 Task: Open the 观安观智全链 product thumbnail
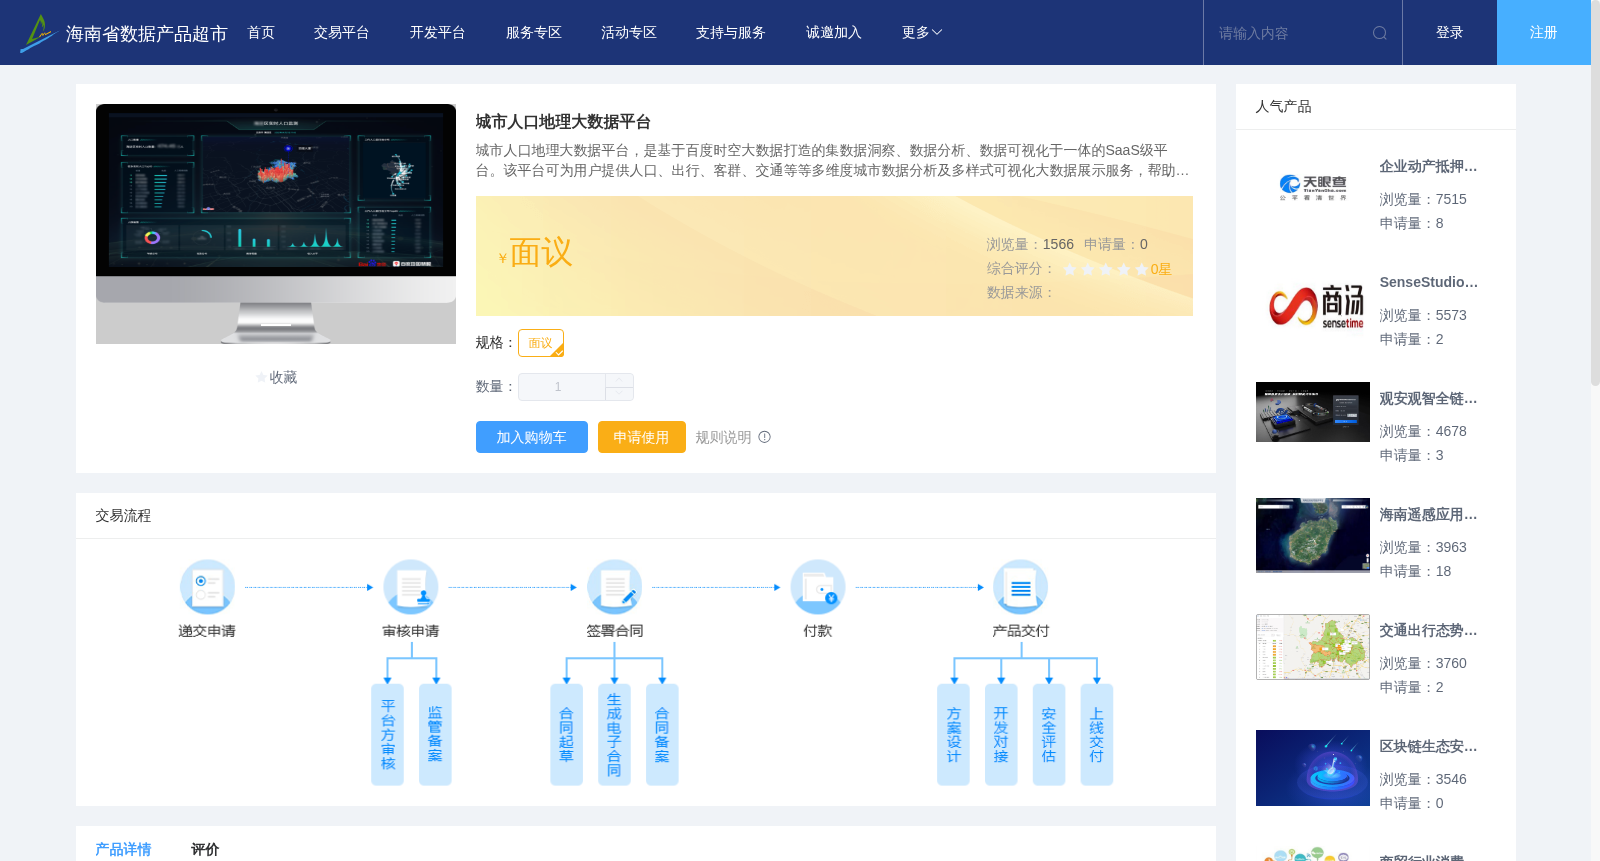[x=1313, y=412]
